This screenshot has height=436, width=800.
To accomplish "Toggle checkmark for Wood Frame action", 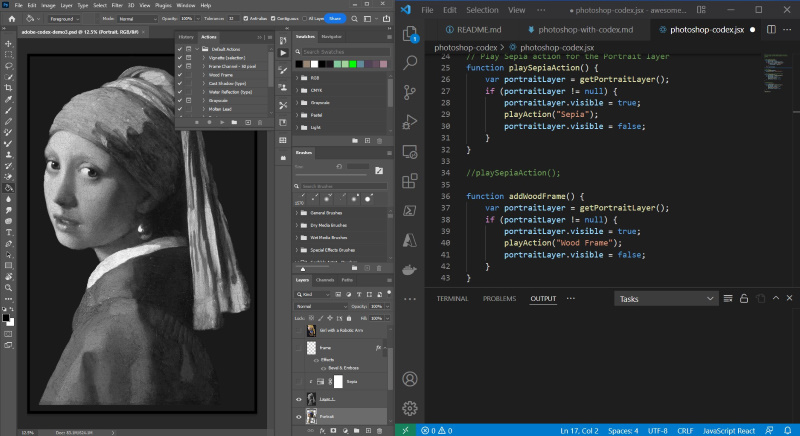I will point(180,75).
